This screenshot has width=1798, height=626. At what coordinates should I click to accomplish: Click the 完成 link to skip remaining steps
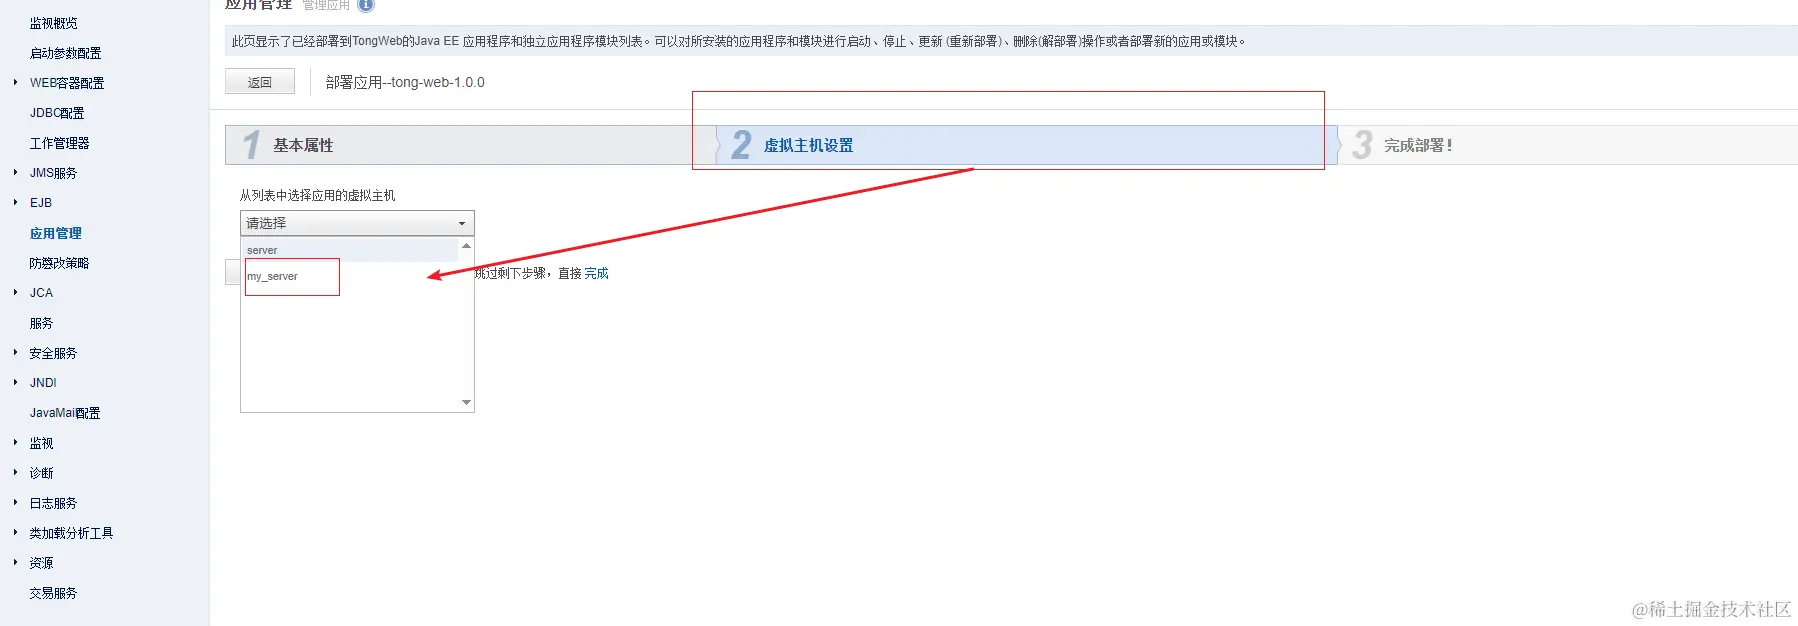pyautogui.click(x=596, y=273)
